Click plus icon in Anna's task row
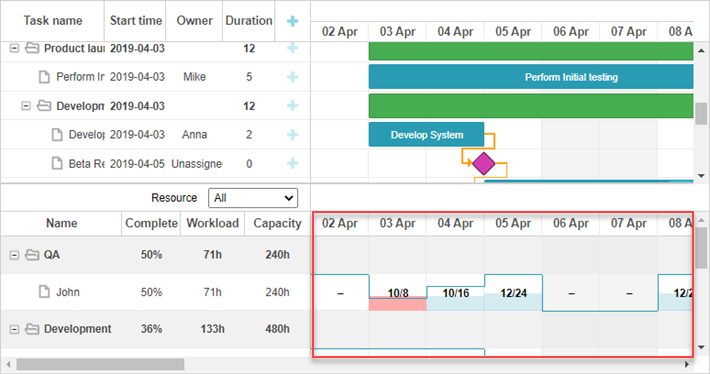This screenshot has height=374, width=710. pos(293,134)
